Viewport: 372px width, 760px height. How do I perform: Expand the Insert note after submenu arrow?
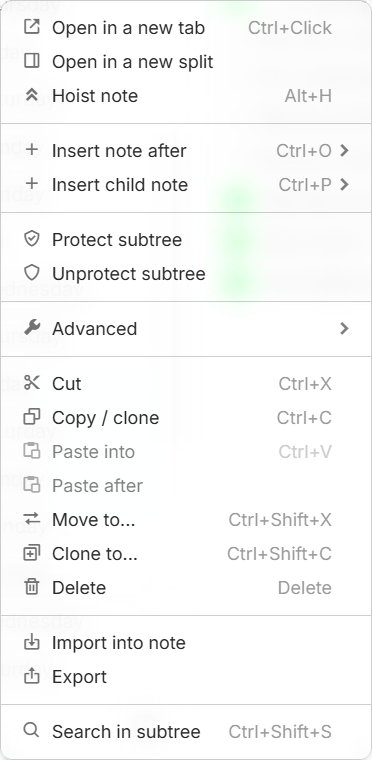[x=344, y=151]
